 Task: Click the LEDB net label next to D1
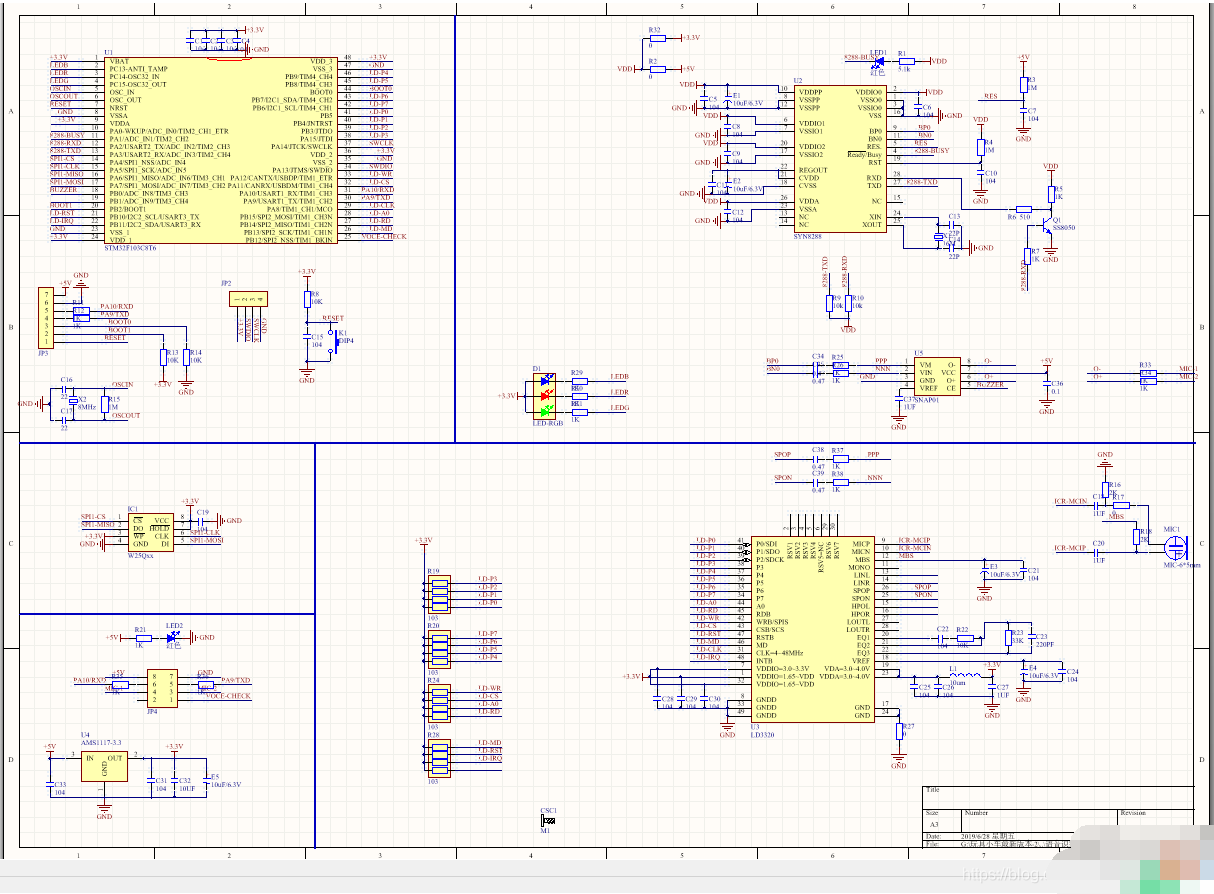tap(619, 377)
